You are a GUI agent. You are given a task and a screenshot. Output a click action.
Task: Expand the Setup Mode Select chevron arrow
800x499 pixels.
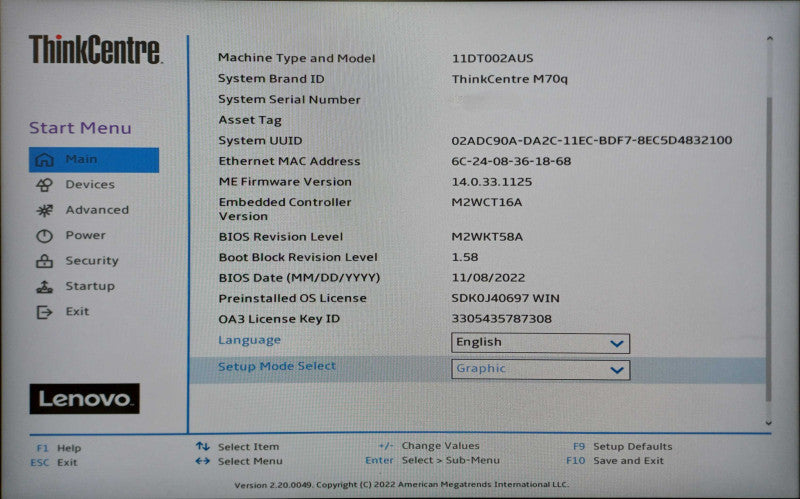click(x=617, y=370)
